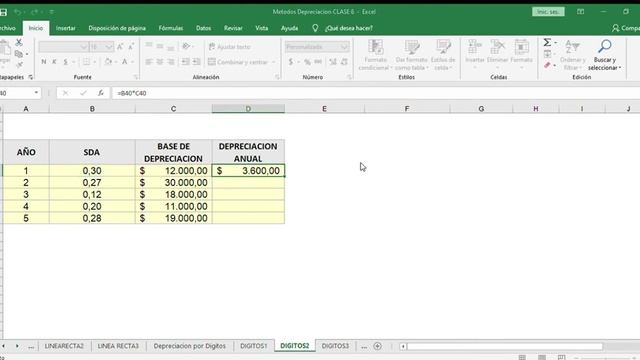Click the Rellenar fill-down icon

tap(547, 54)
